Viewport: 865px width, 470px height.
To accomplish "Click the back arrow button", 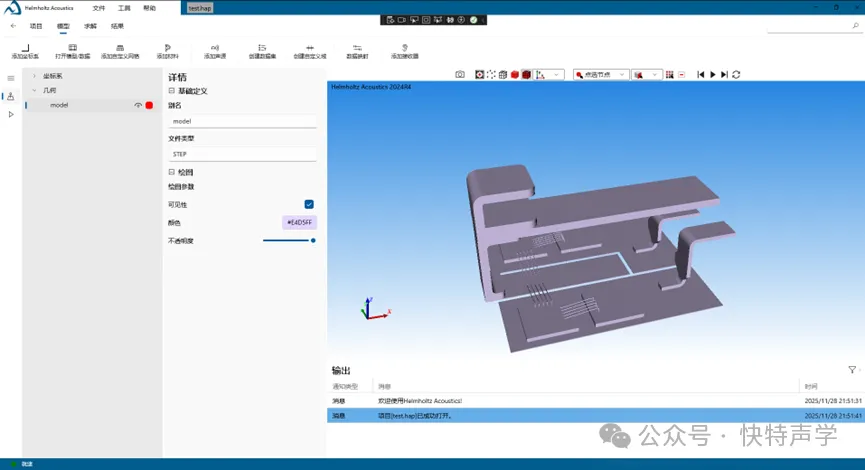I will tap(13, 26).
